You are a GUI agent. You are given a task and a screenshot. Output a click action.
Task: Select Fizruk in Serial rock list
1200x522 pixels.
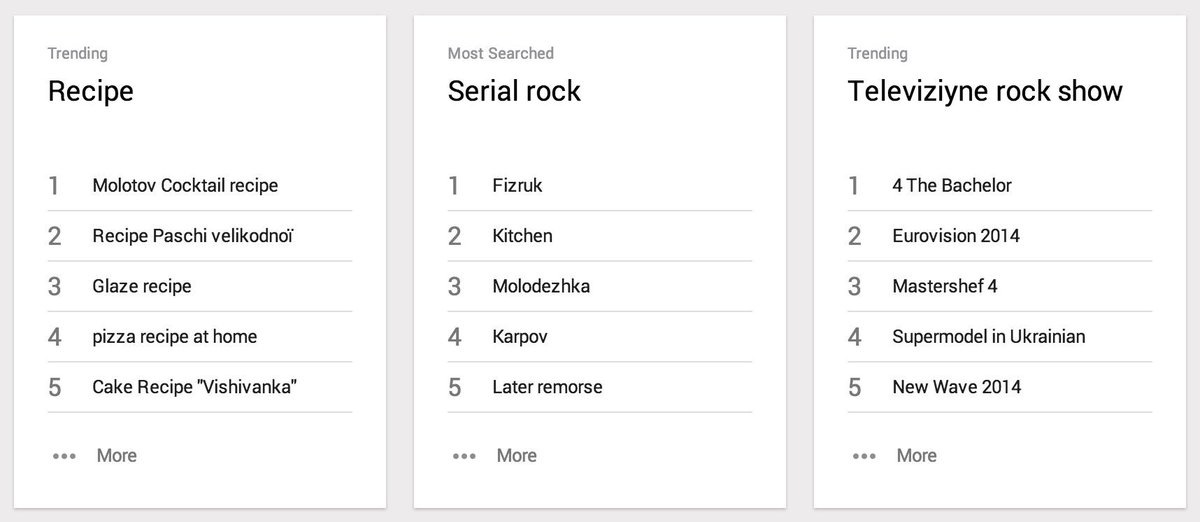(x=517, y=186)
